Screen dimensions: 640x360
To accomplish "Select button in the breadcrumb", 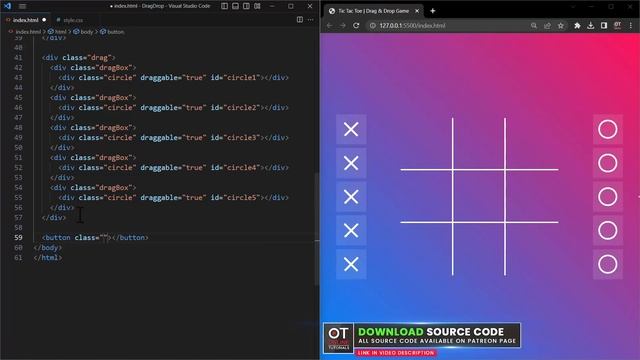I will point(116,31).
